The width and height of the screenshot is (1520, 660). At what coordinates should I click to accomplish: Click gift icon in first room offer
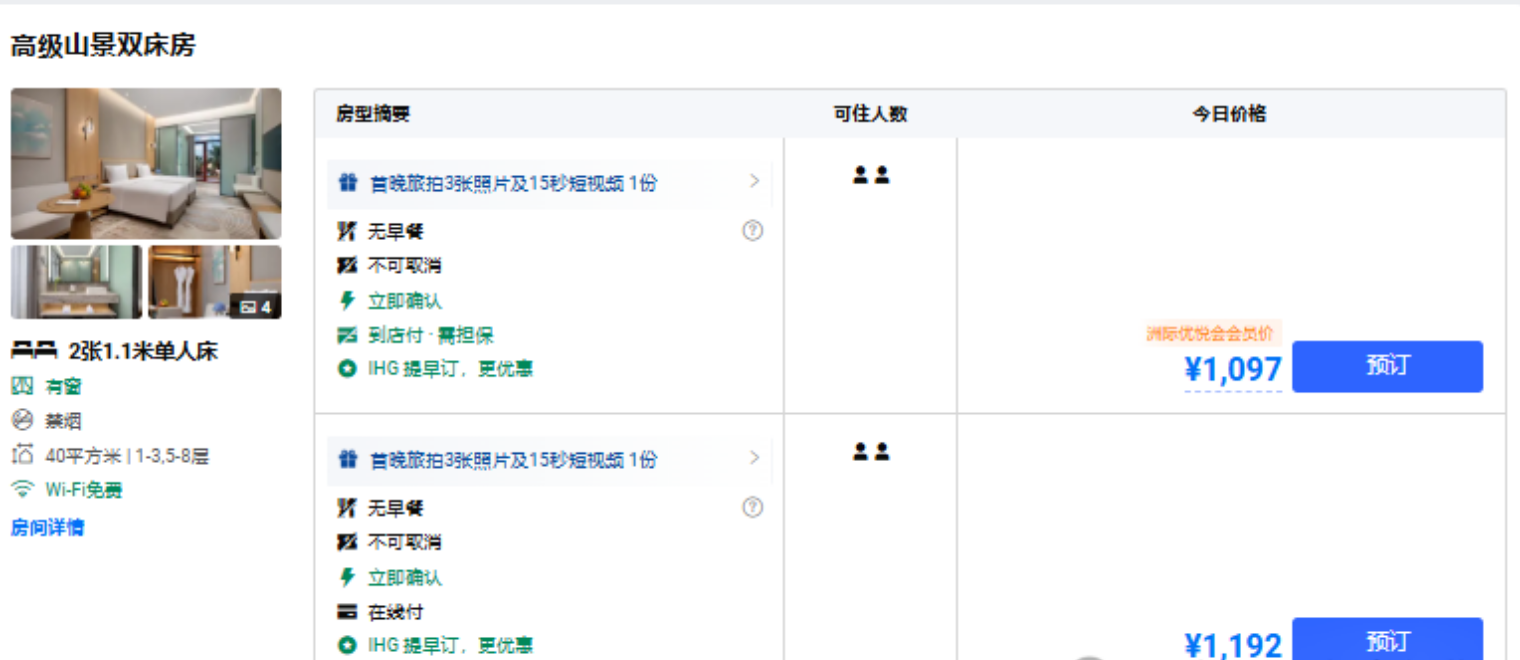click(x=347, y=183)
